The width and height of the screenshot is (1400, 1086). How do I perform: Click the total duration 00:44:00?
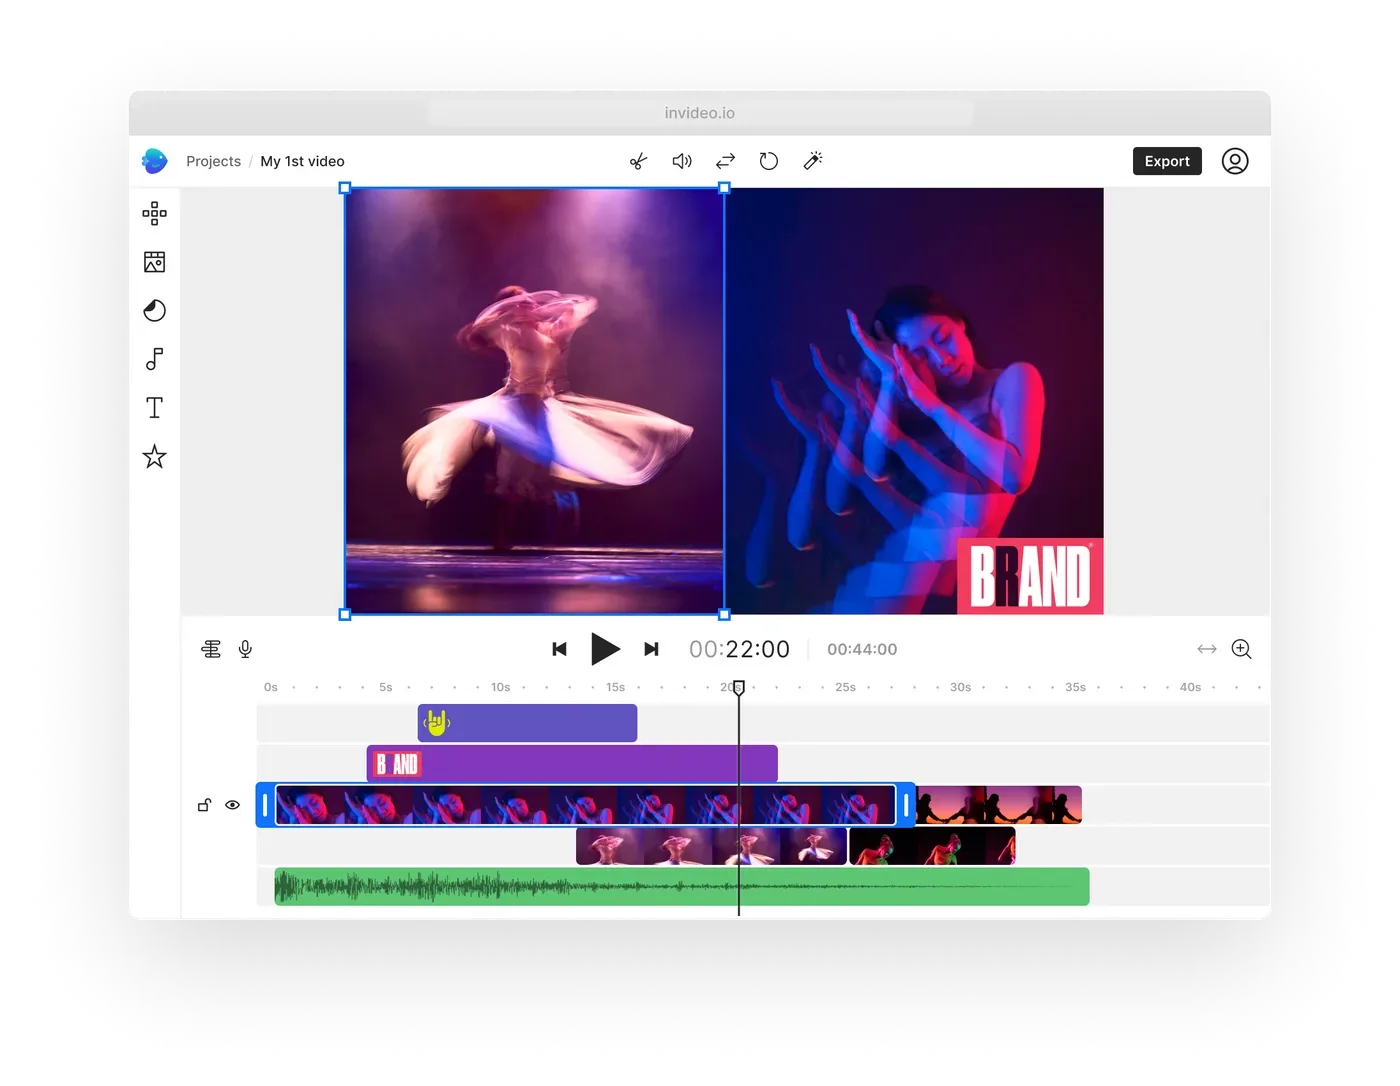862,649
